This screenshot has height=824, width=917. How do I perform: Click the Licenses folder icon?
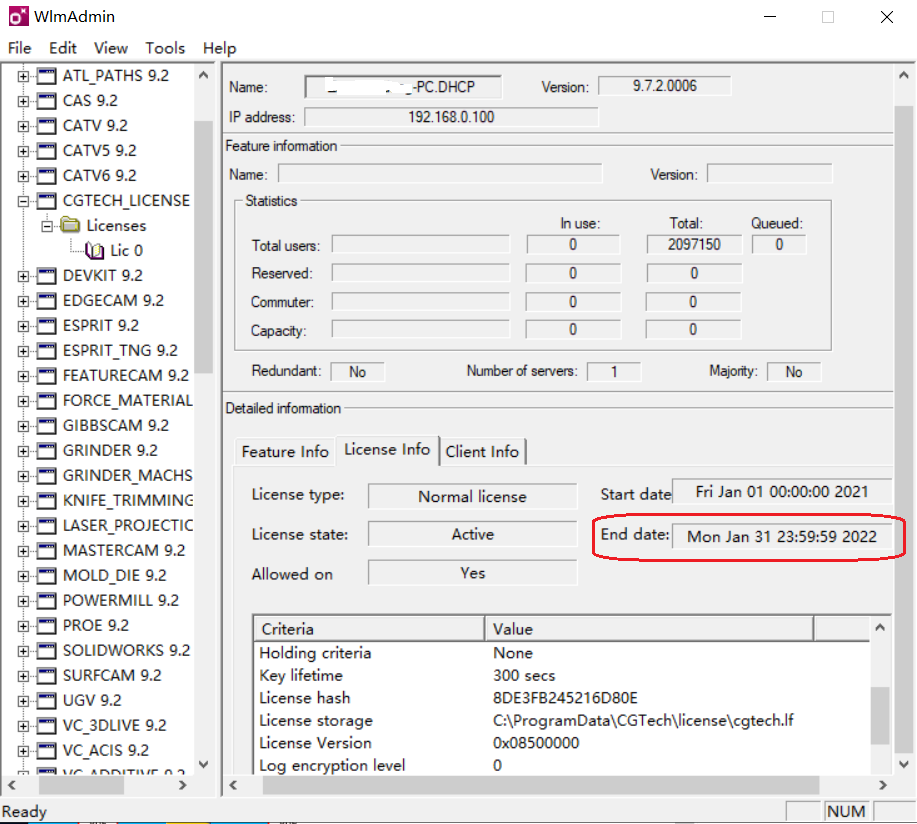pos(70,225)
